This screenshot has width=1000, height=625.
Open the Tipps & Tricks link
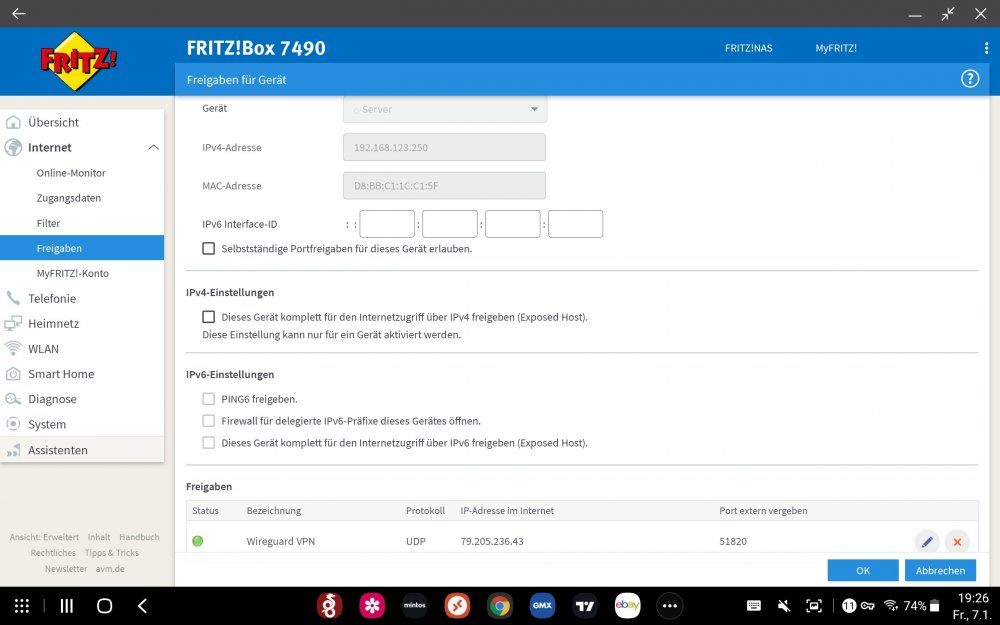[x=112, y=553]
